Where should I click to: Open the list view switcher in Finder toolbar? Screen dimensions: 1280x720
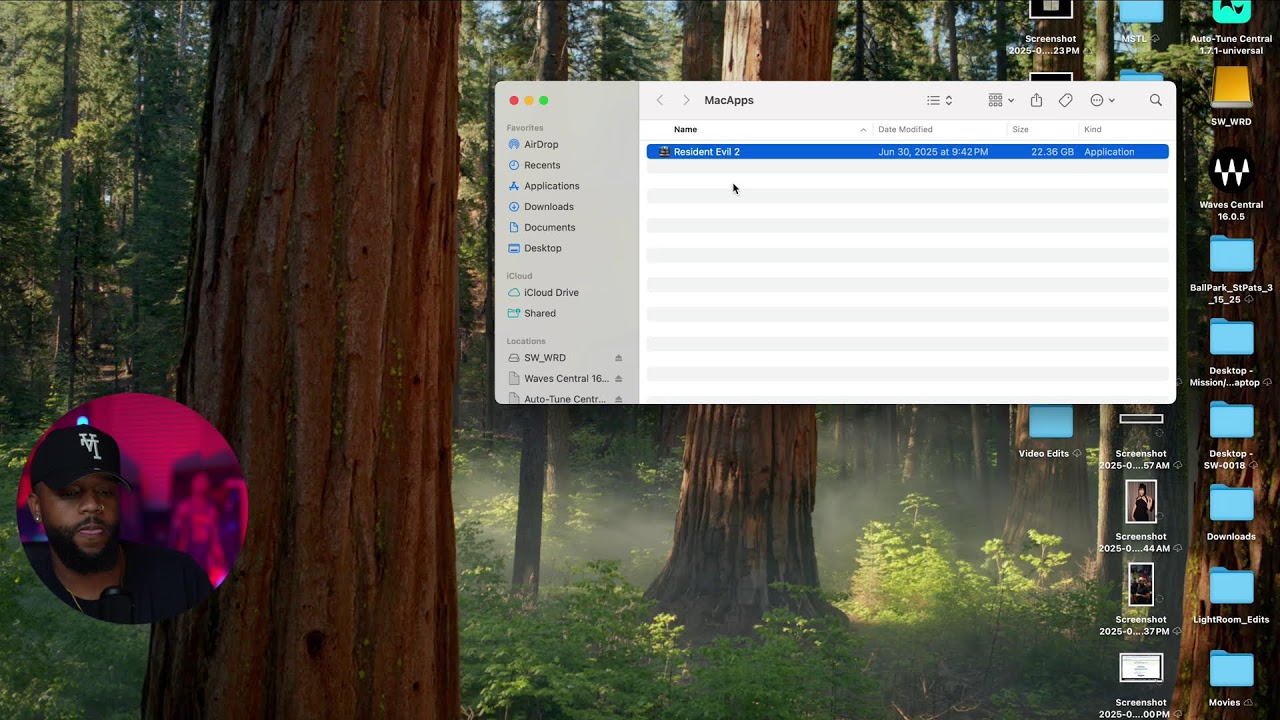pos(939,100)
